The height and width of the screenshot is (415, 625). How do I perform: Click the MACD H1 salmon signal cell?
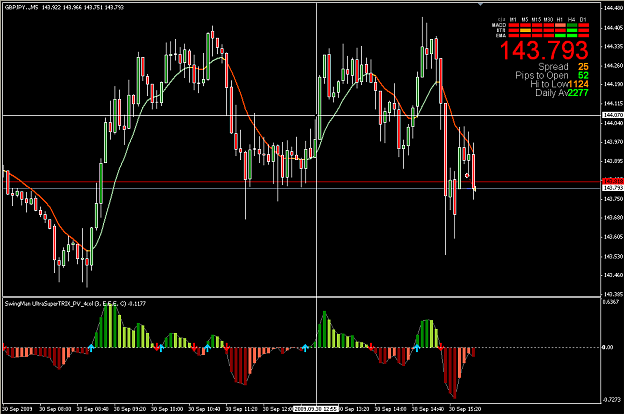tap(560, 25)
